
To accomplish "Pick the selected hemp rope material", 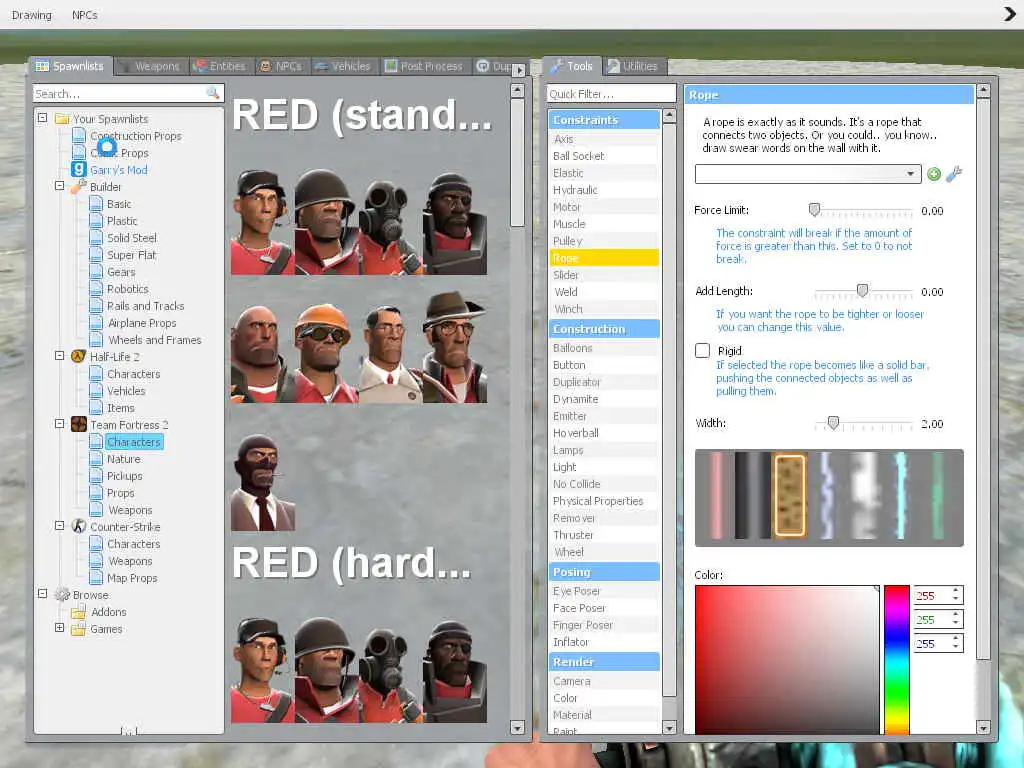I will 790,496.
